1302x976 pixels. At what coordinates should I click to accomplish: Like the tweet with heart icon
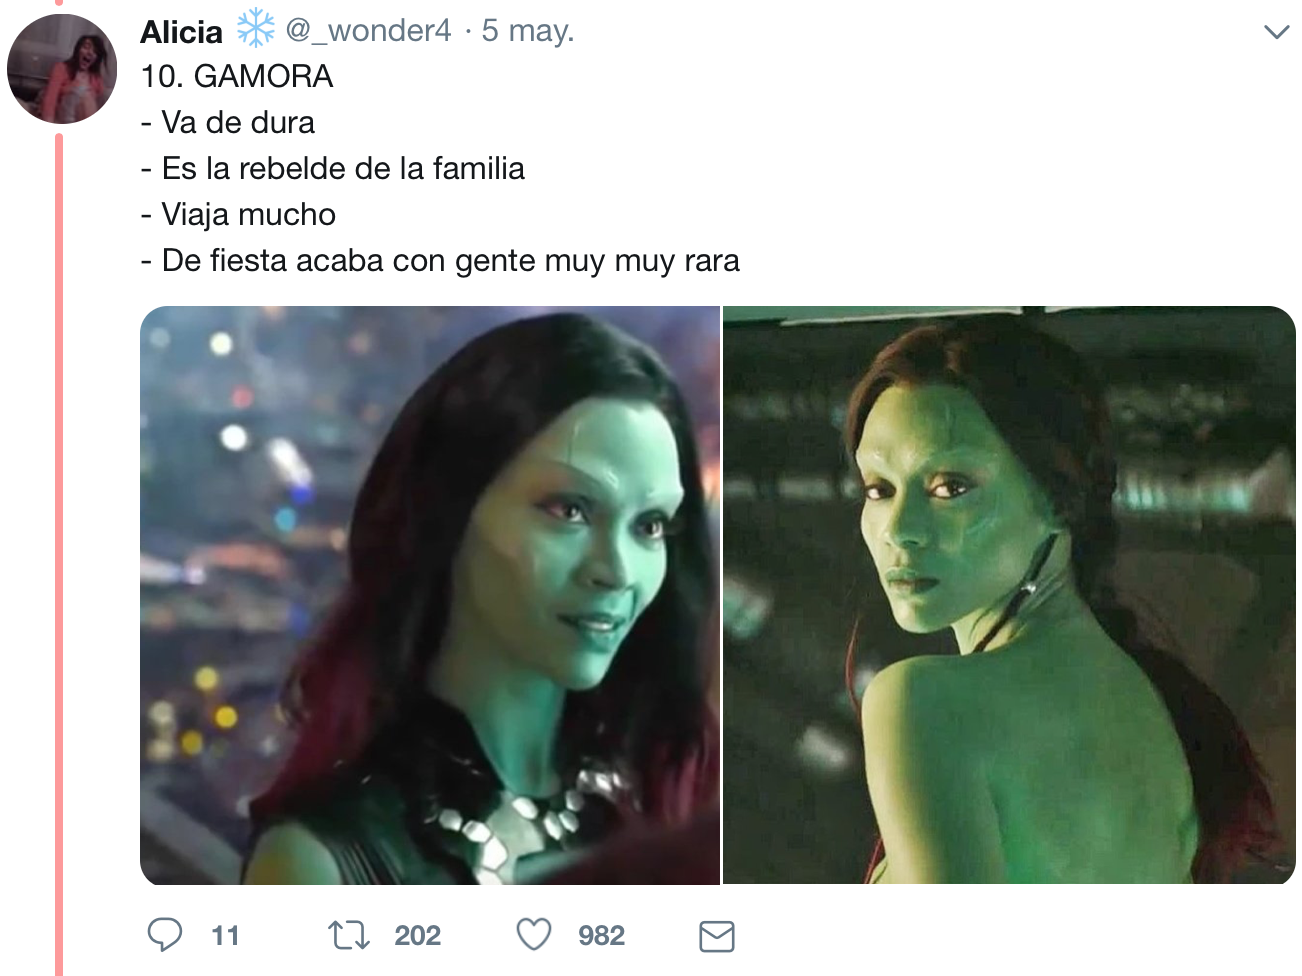534,935
